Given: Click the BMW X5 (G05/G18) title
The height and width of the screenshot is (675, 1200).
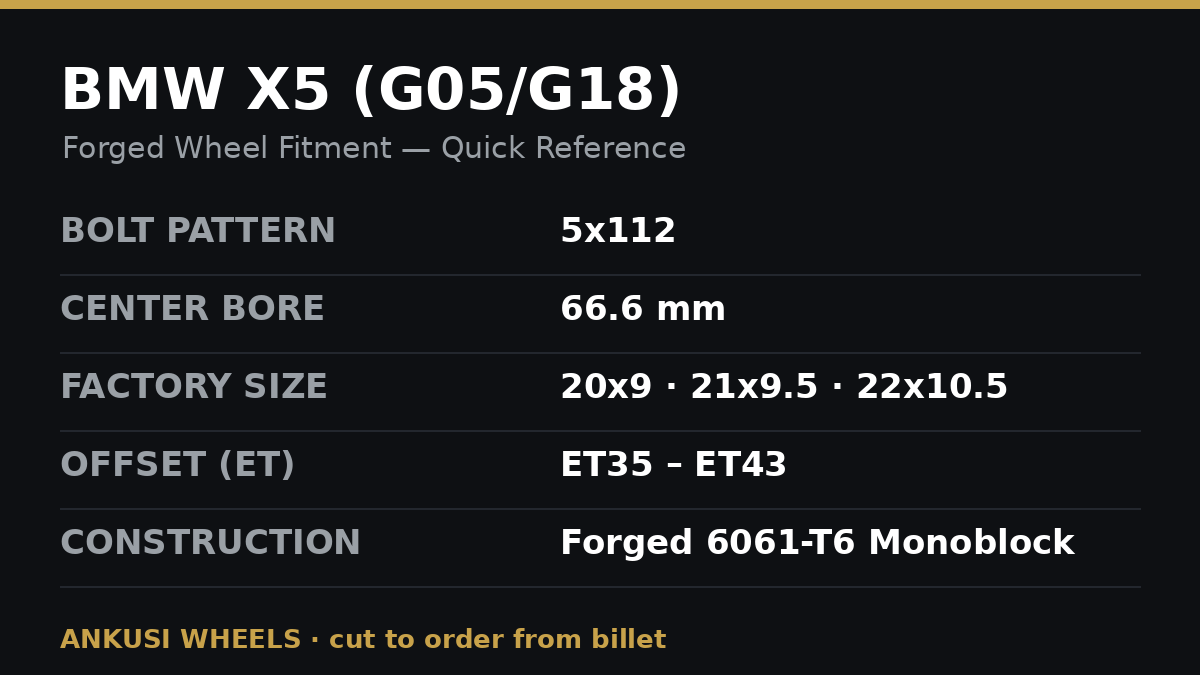Looking at the screenshot, I should click(x=371, y=92).
